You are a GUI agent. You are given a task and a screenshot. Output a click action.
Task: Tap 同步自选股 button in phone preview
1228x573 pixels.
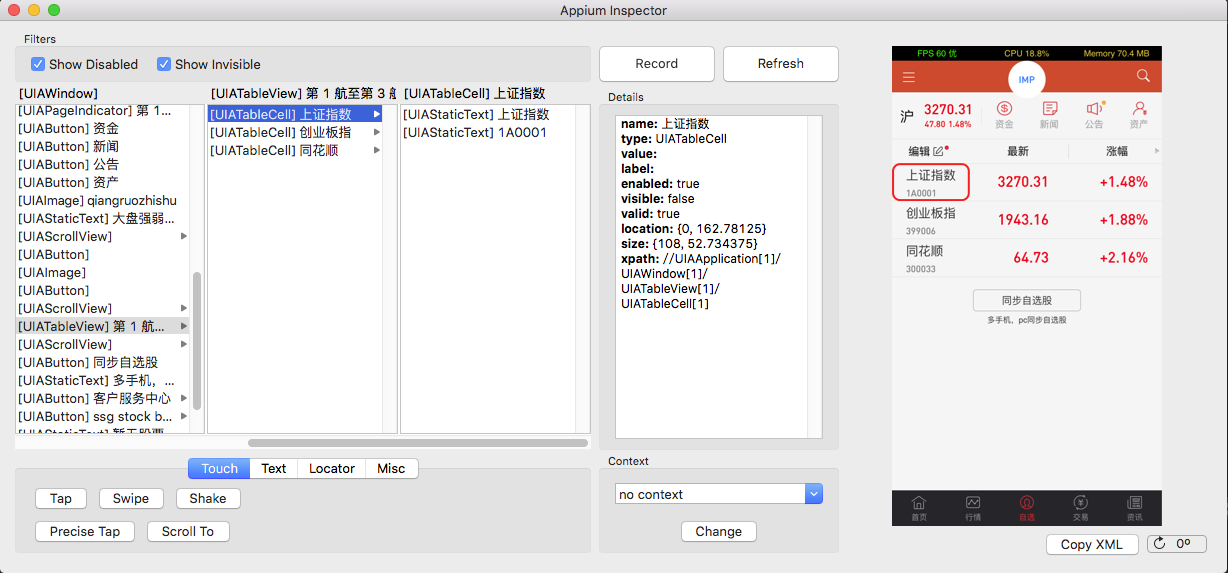1026,300
